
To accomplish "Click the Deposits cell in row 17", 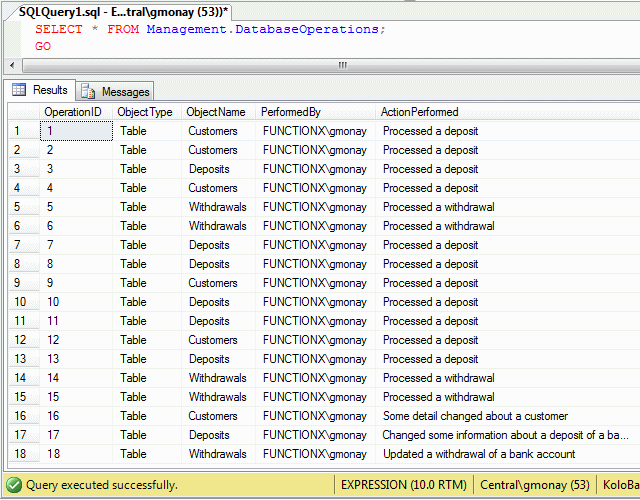I will pyautogui.click(x=218, y=435).
